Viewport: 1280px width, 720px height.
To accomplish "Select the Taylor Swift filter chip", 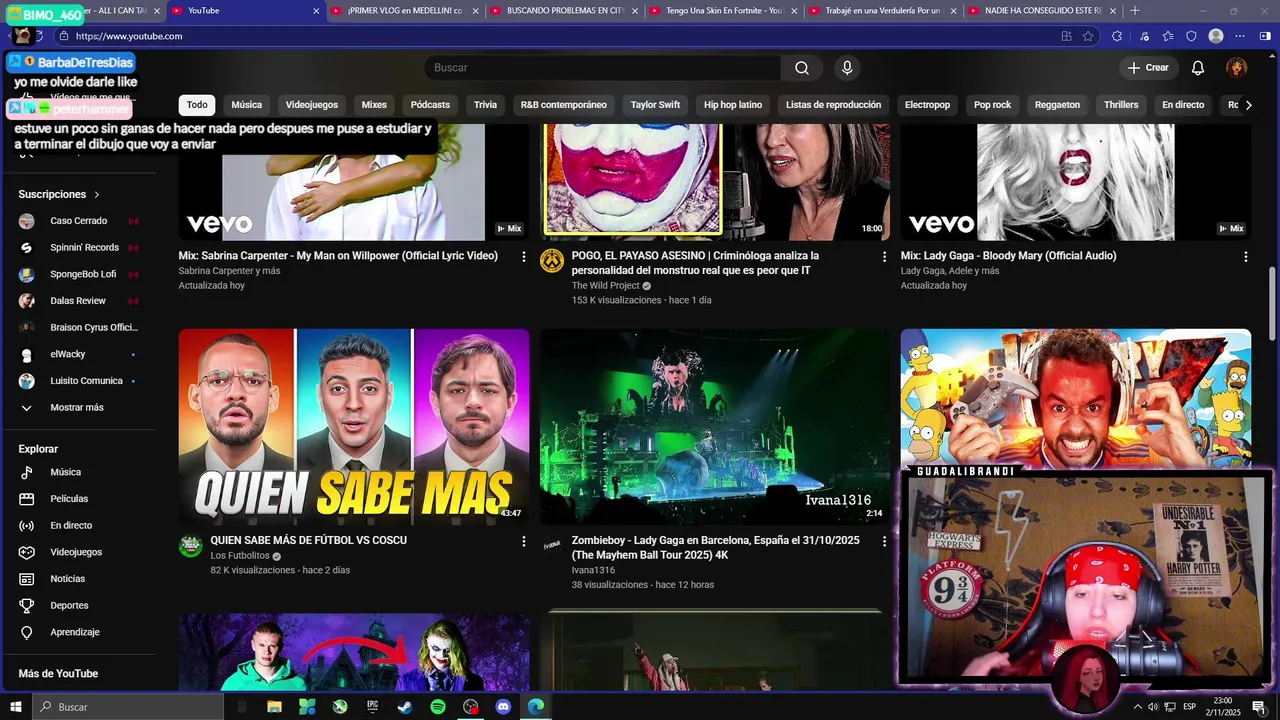I will [655, 105].
